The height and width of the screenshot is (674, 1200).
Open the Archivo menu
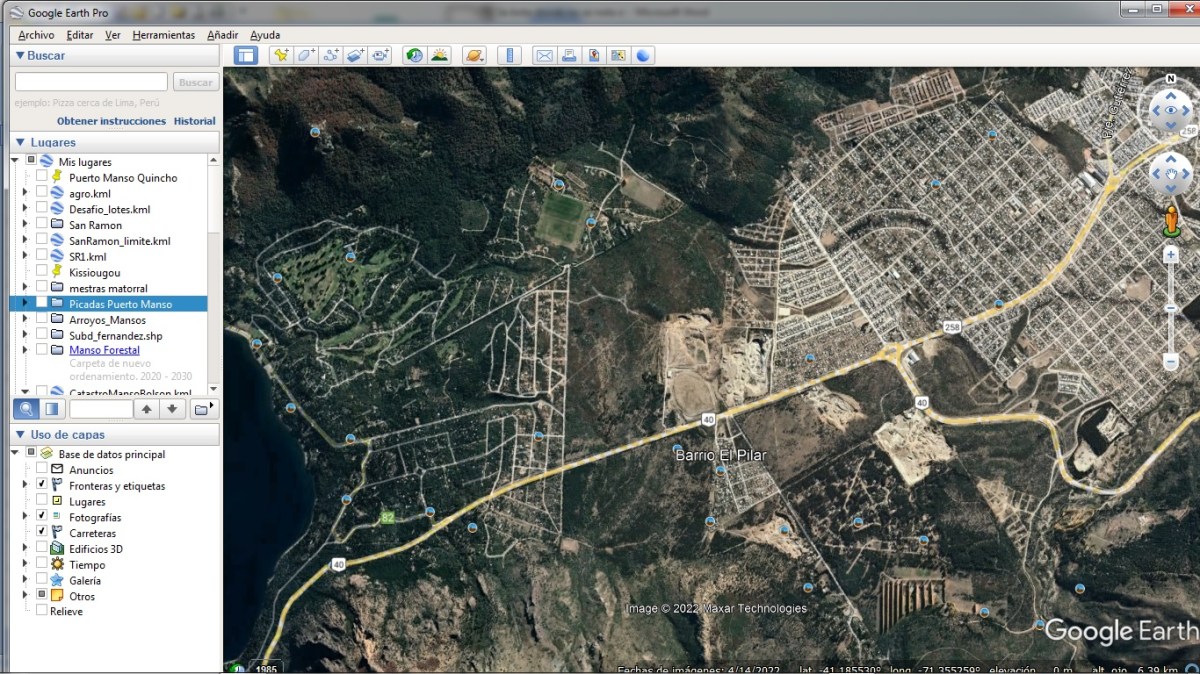(36, 35)
